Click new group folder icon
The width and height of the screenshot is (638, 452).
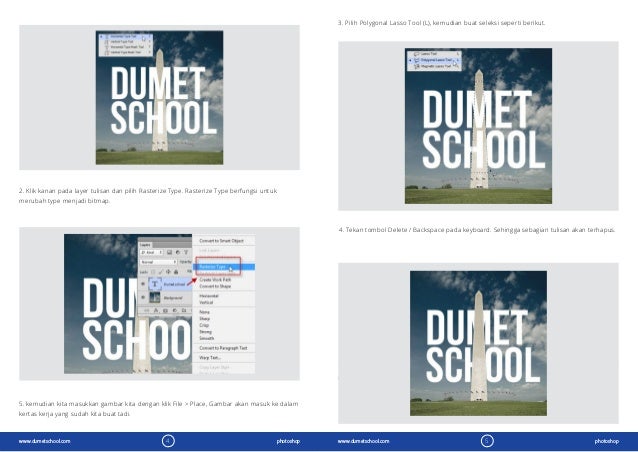tap(184, 310)
